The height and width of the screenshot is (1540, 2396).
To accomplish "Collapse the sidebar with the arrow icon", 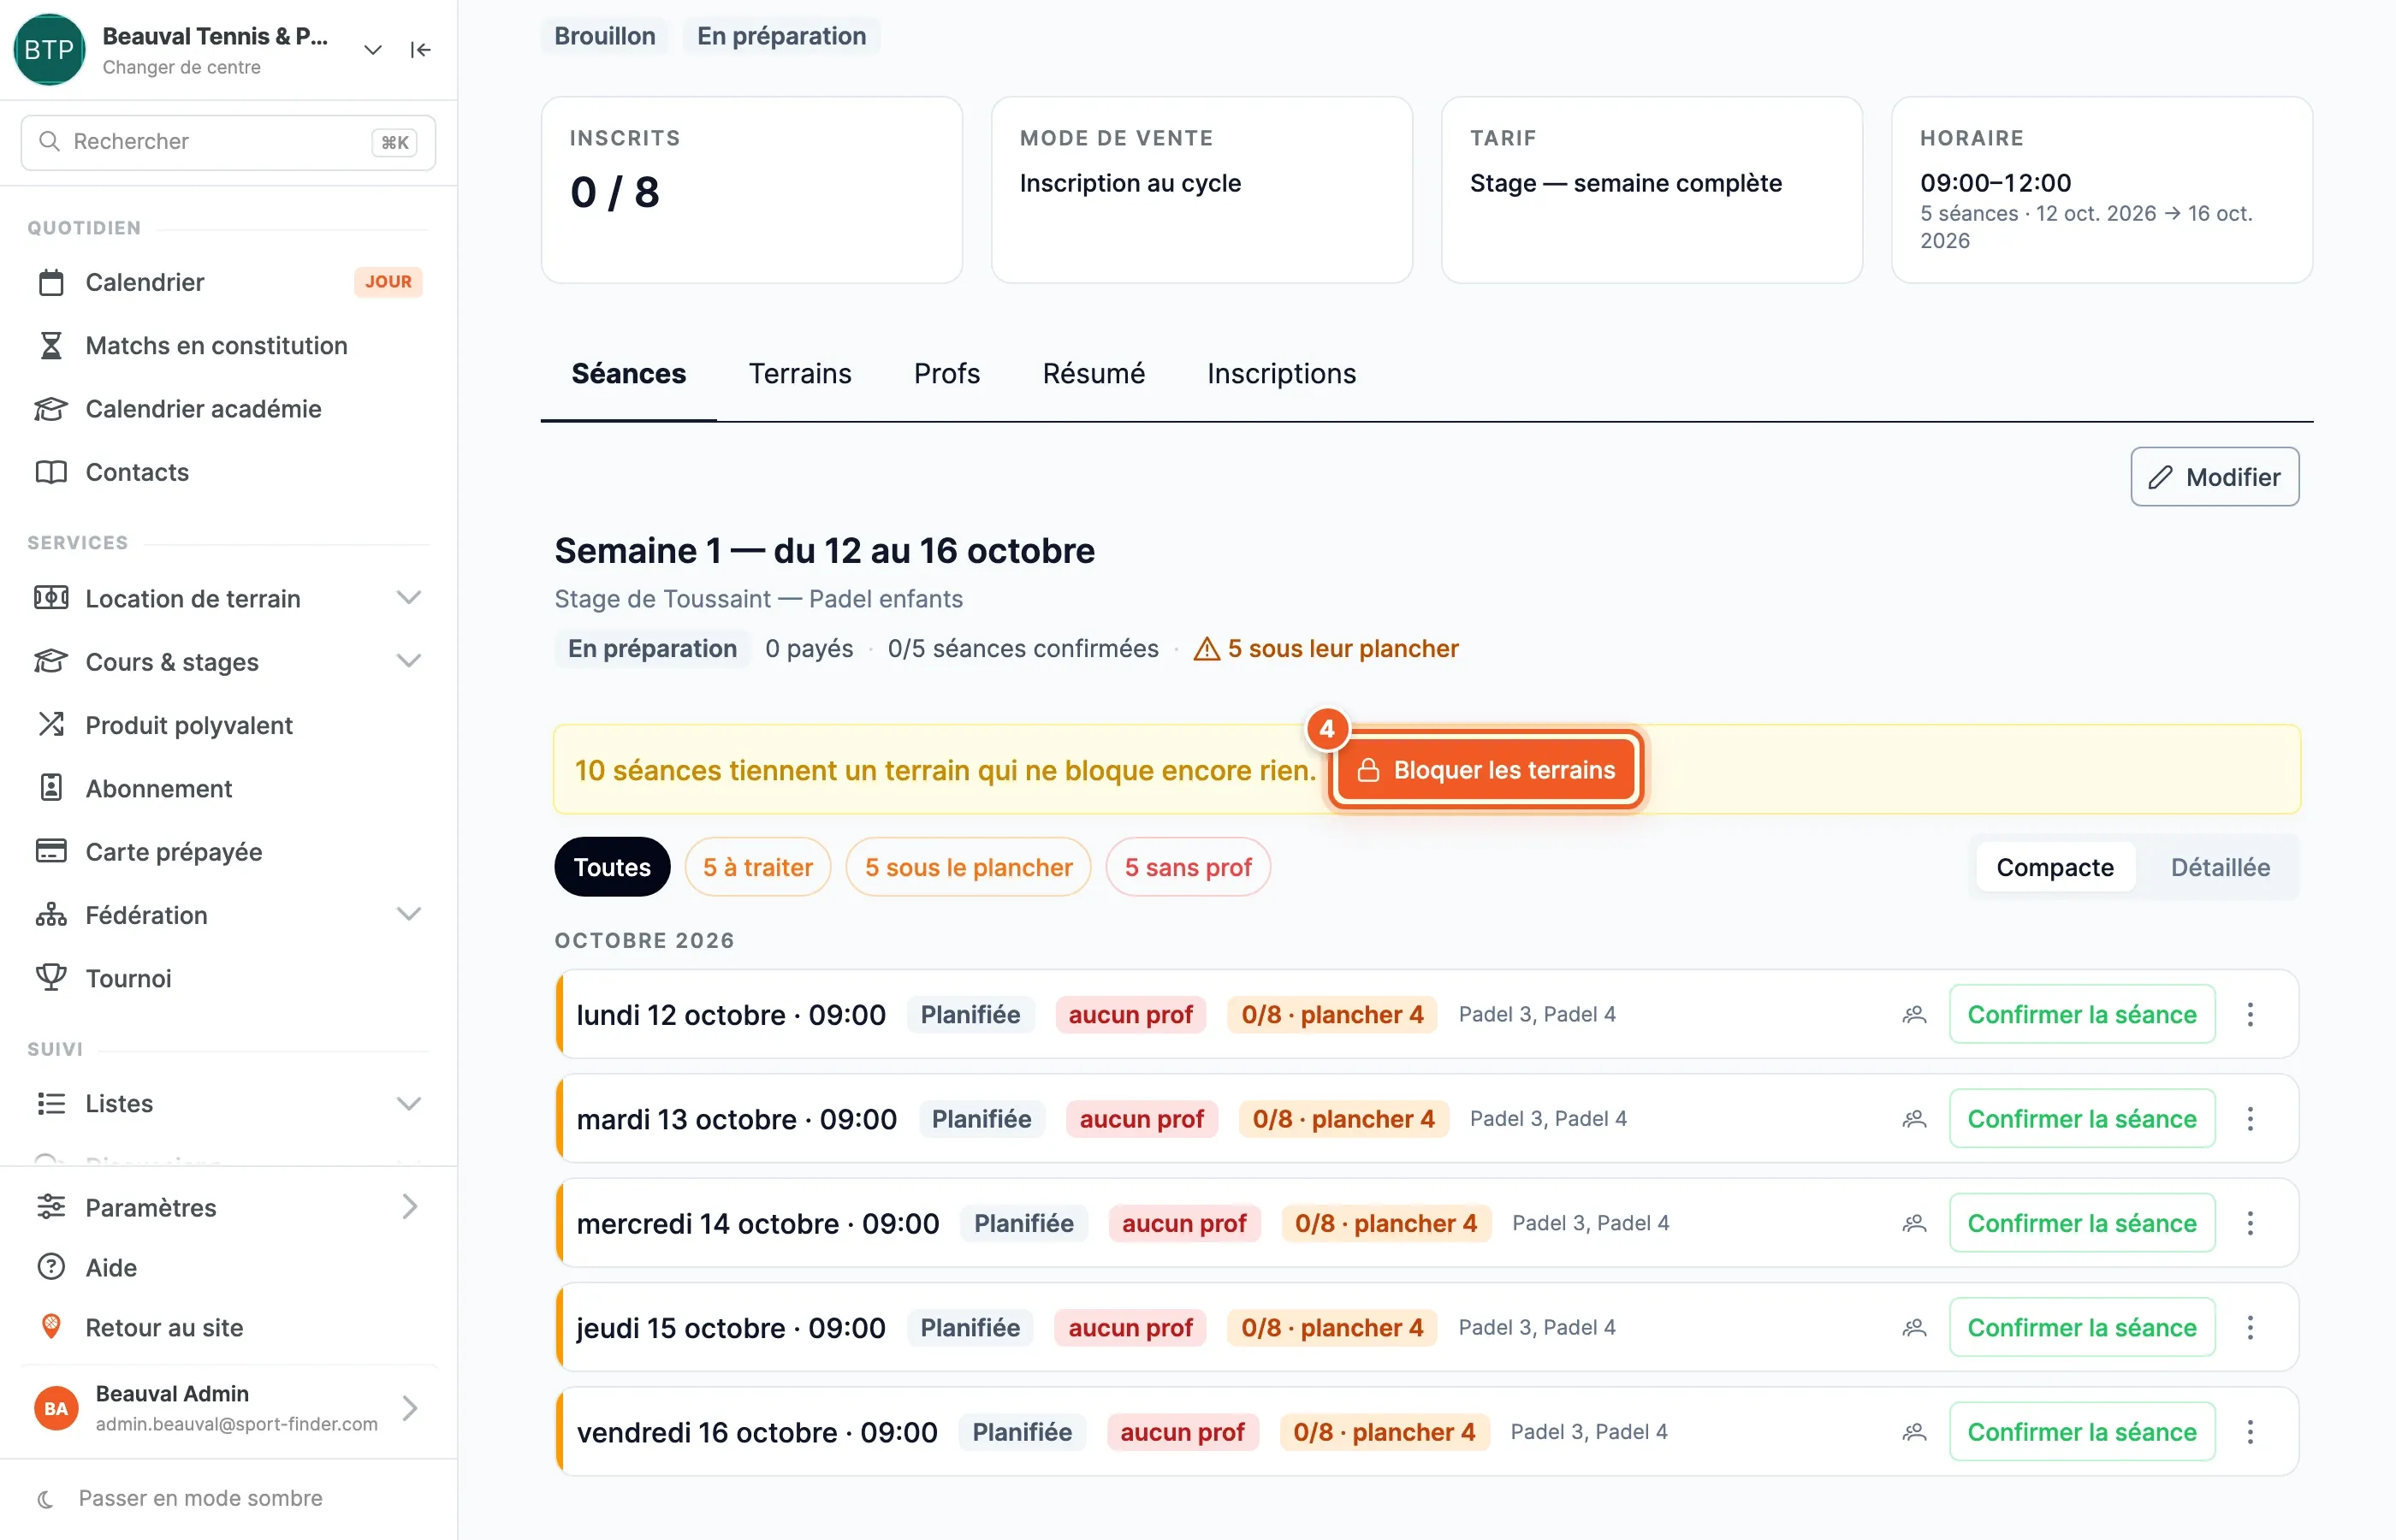I will tap(420, 49).
